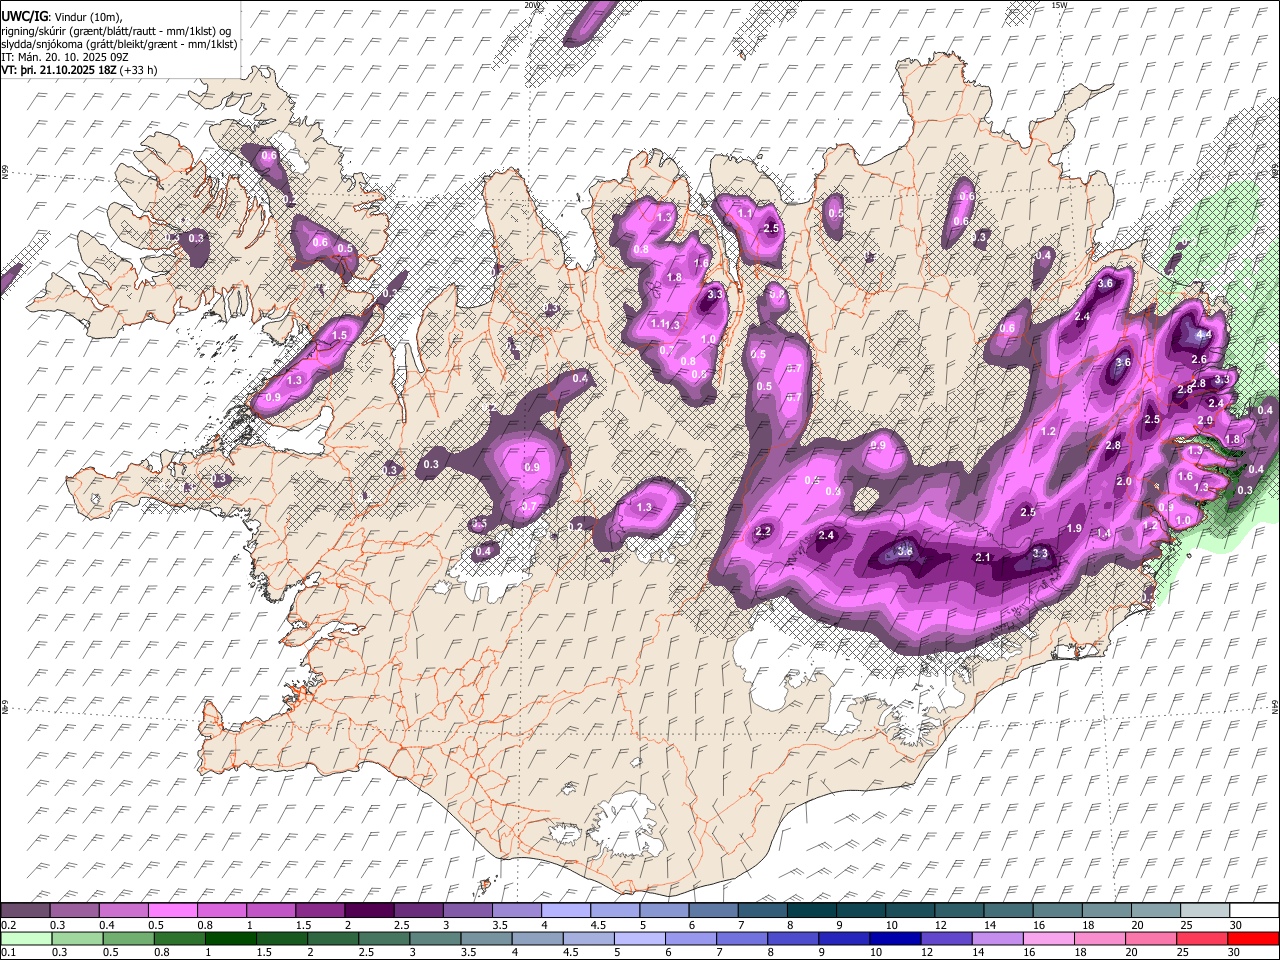
Task: Click the 'UWC/IG: Vindur (10m),' title line
Action: (x=62, y=17)
